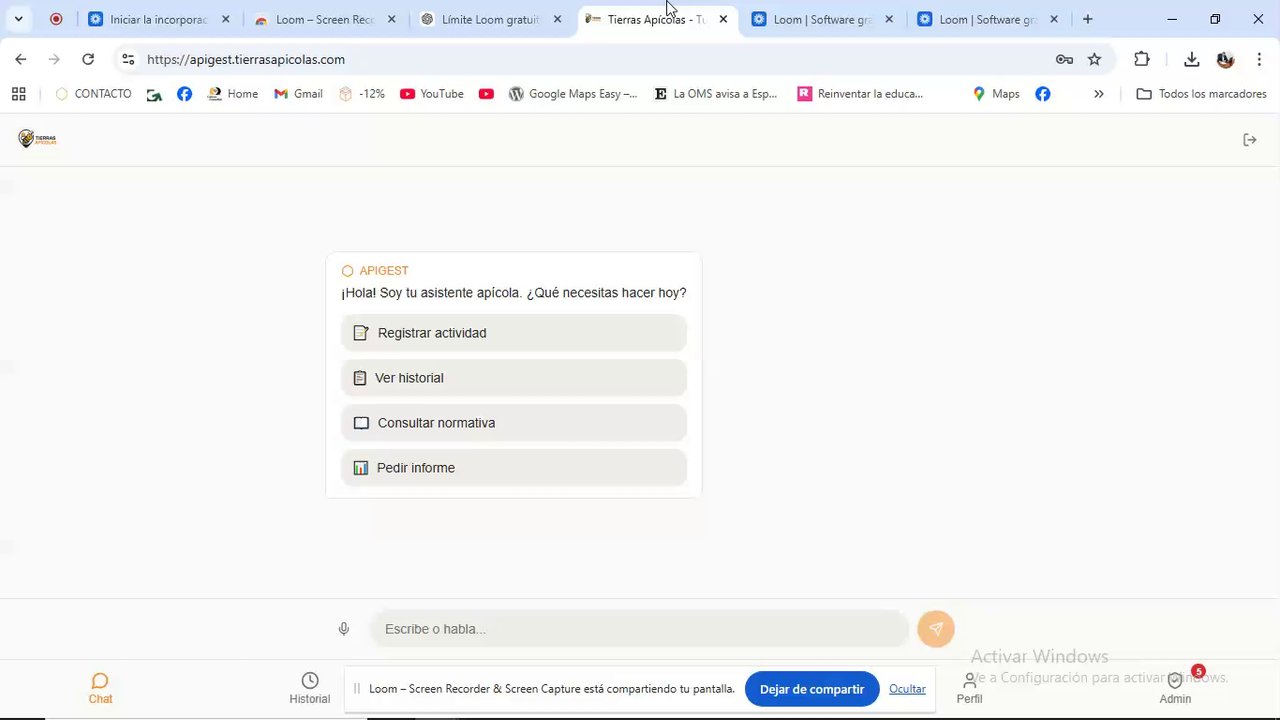Open the Perfil tab in bottom navigation

point(969,688)
